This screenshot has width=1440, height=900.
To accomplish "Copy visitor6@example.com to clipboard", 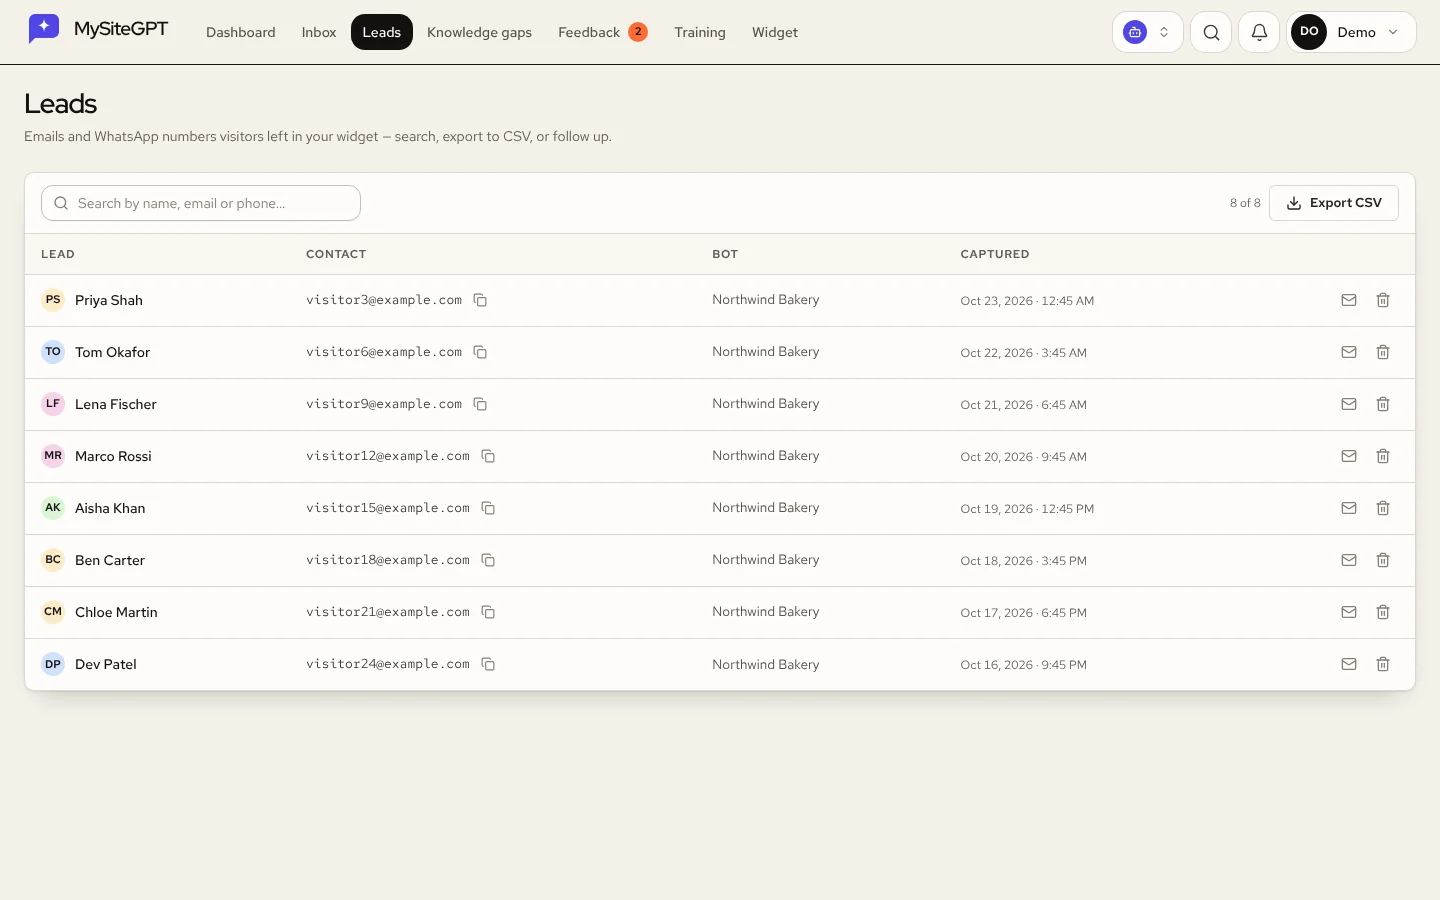I will [x=480, y=352].
